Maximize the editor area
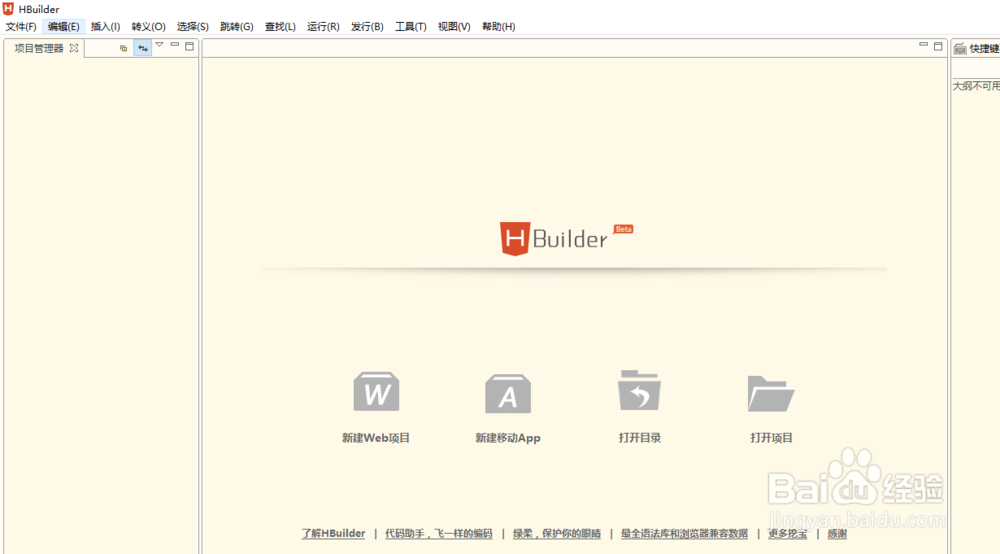The width and height of the screenshot is (1000, 554). click(938, 46)
